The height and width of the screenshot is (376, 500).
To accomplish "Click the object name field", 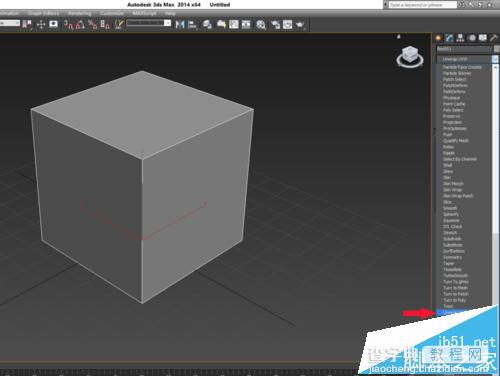I will (464, 49).
